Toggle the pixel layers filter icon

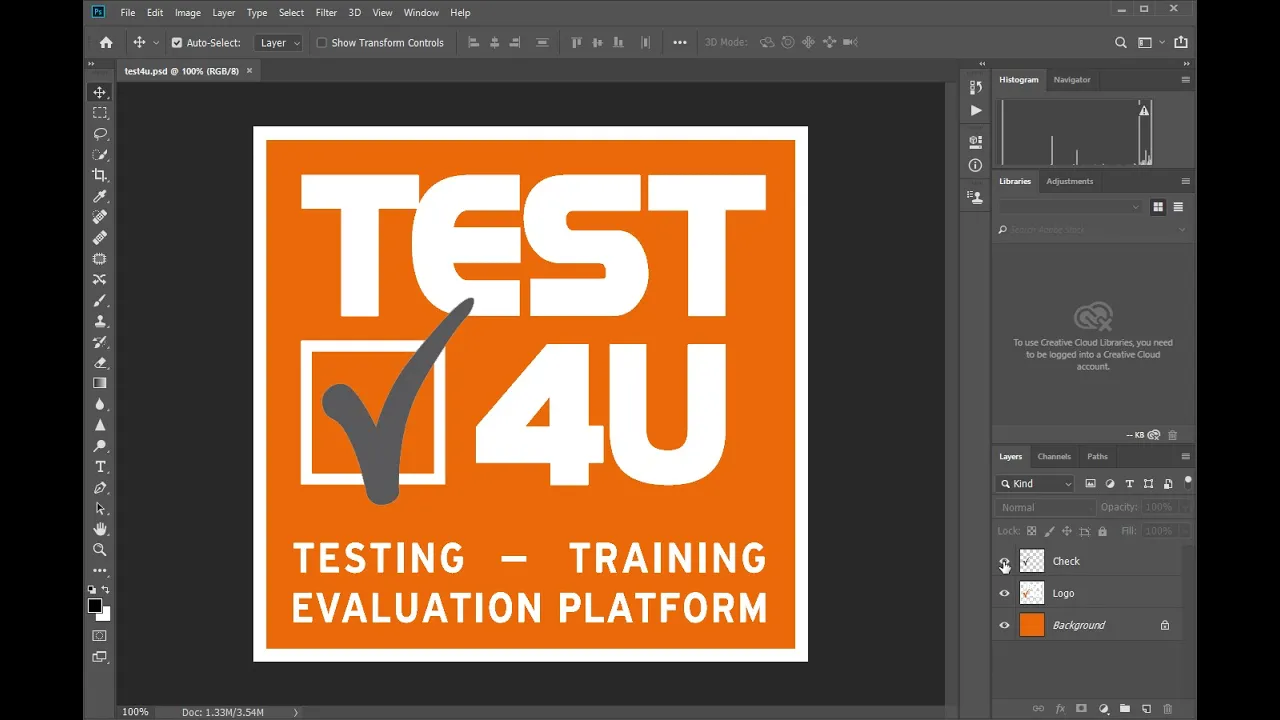[1090, 483]
